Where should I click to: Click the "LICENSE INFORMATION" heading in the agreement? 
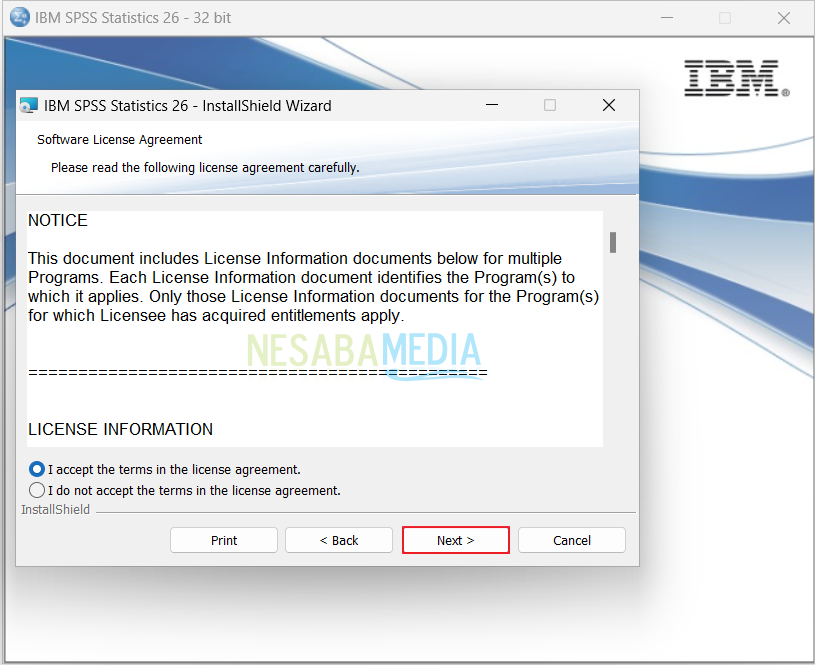point(120,429)
